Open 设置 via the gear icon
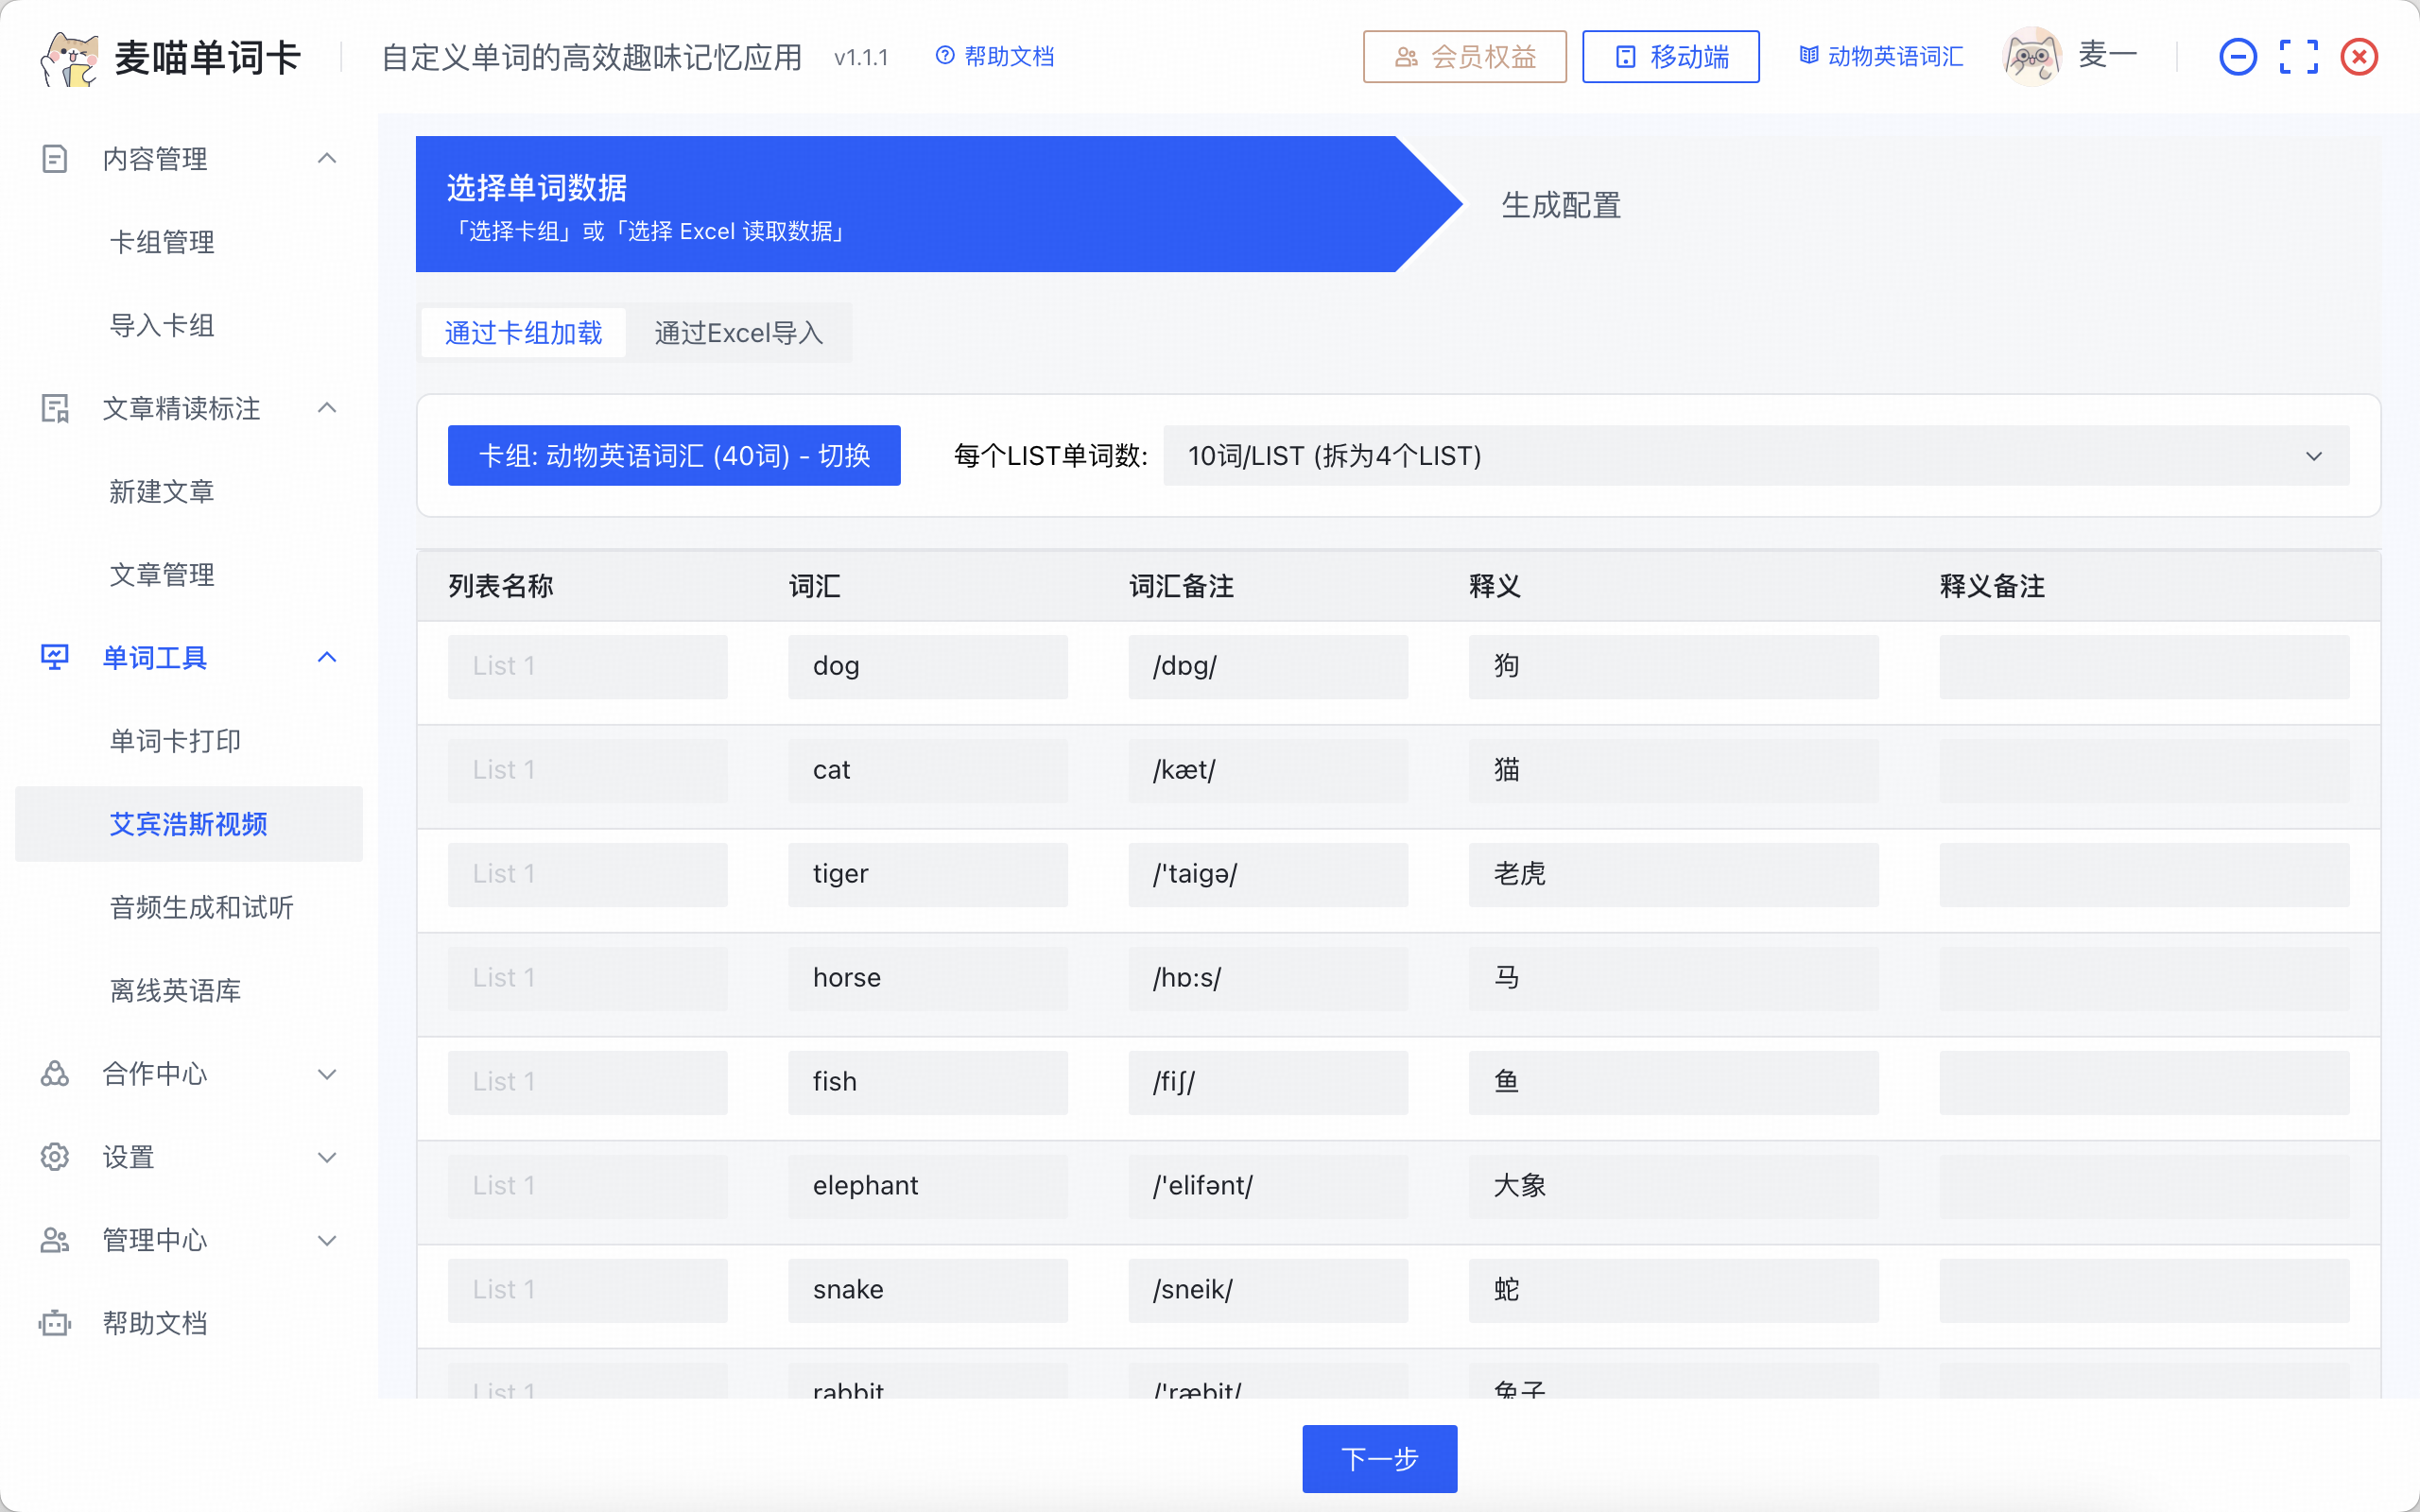This screenshot has height=1512, width=2420. click(54, 1157)
